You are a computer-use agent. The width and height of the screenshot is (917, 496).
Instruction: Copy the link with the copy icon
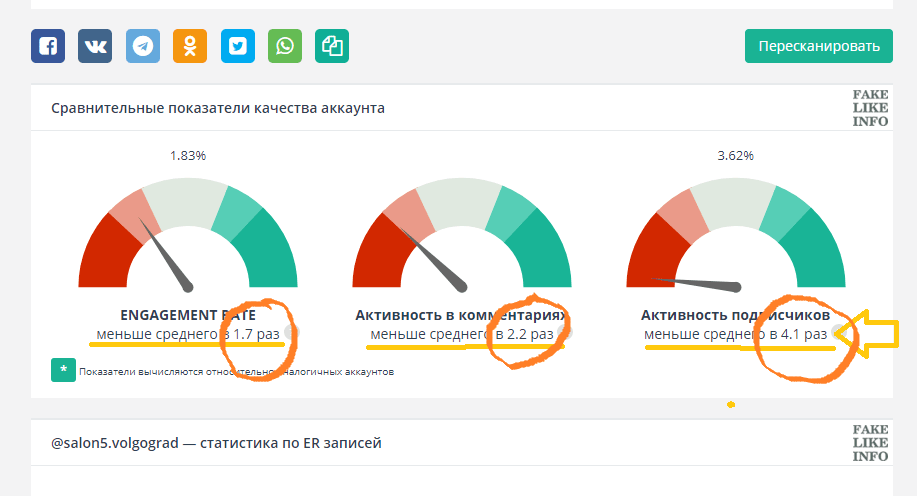click(332, 46)
